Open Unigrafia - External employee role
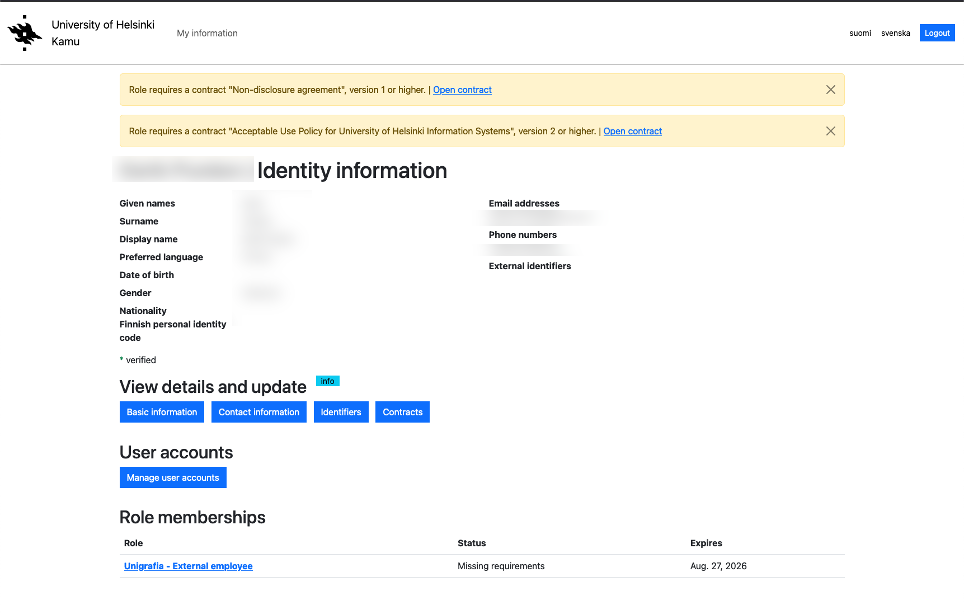 188,566
